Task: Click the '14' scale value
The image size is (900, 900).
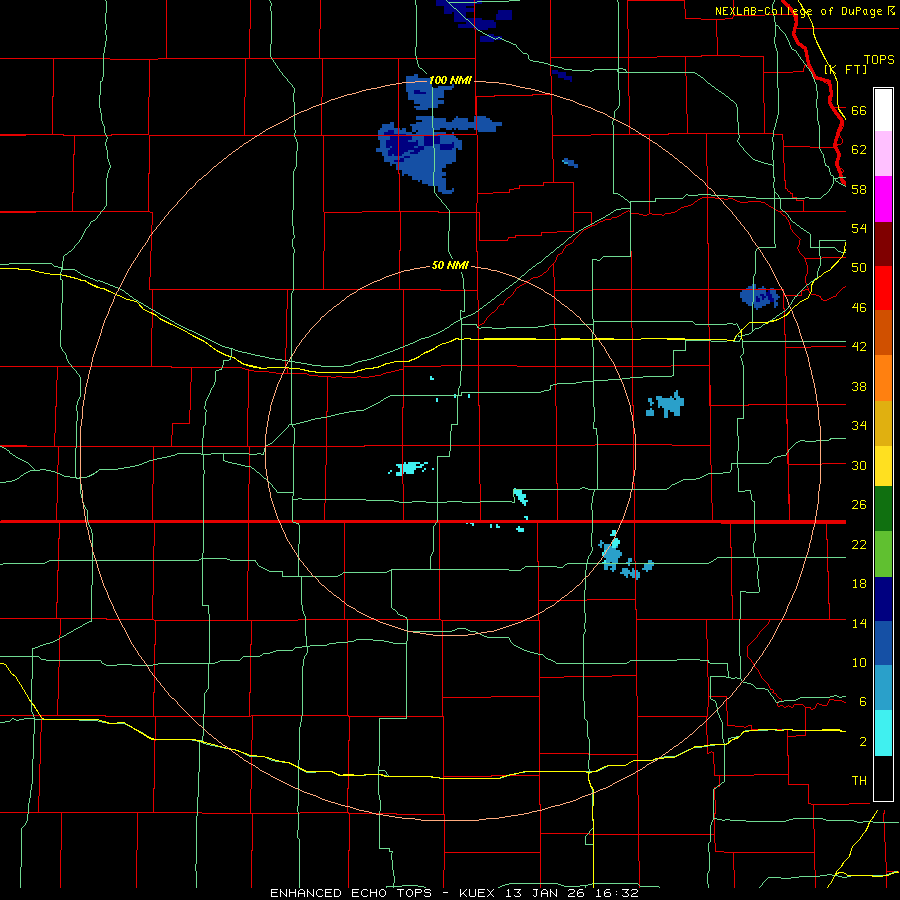Action: [859, 623]
